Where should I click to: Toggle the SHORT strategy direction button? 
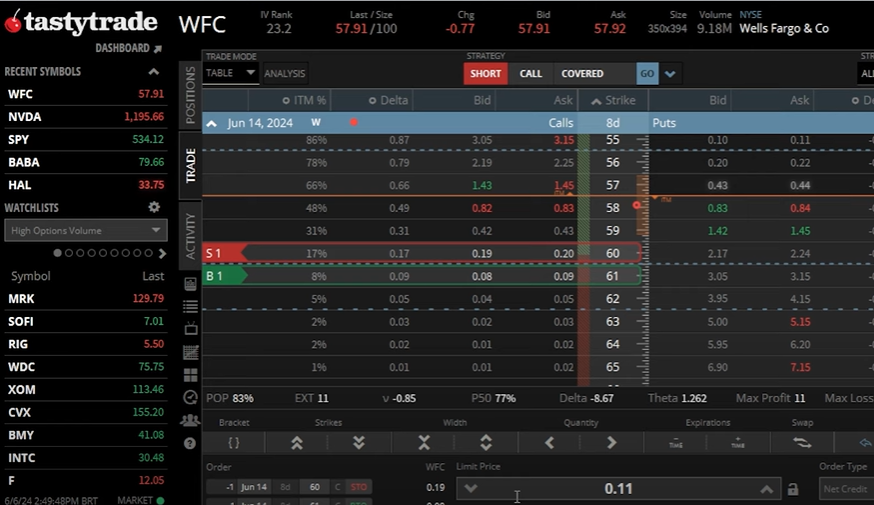[486, 73]
